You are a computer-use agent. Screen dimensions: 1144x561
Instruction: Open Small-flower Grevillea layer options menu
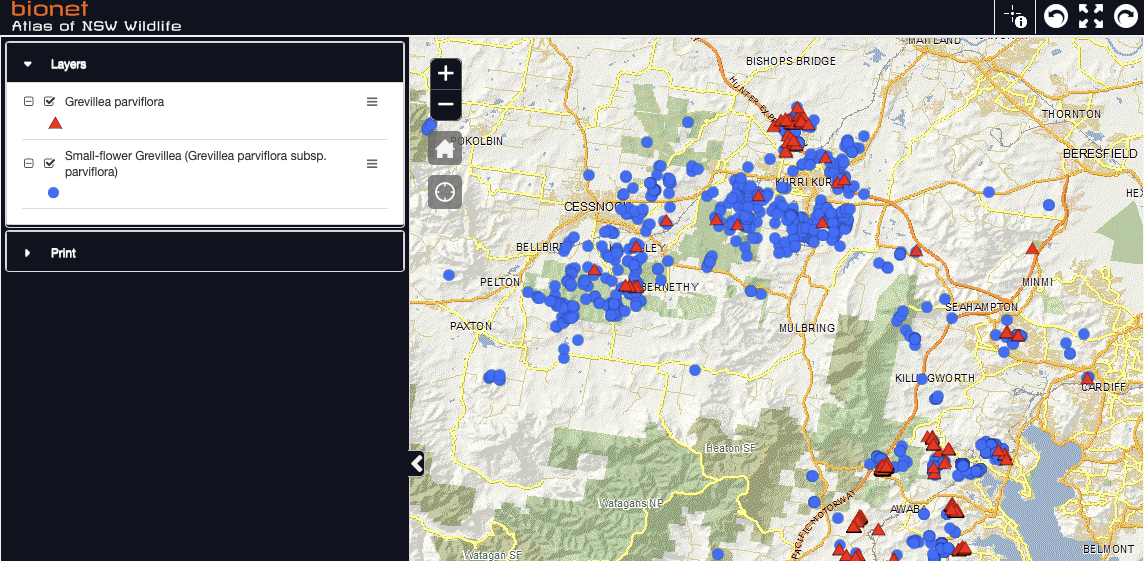pyautogui.click(x=372, y=164)
